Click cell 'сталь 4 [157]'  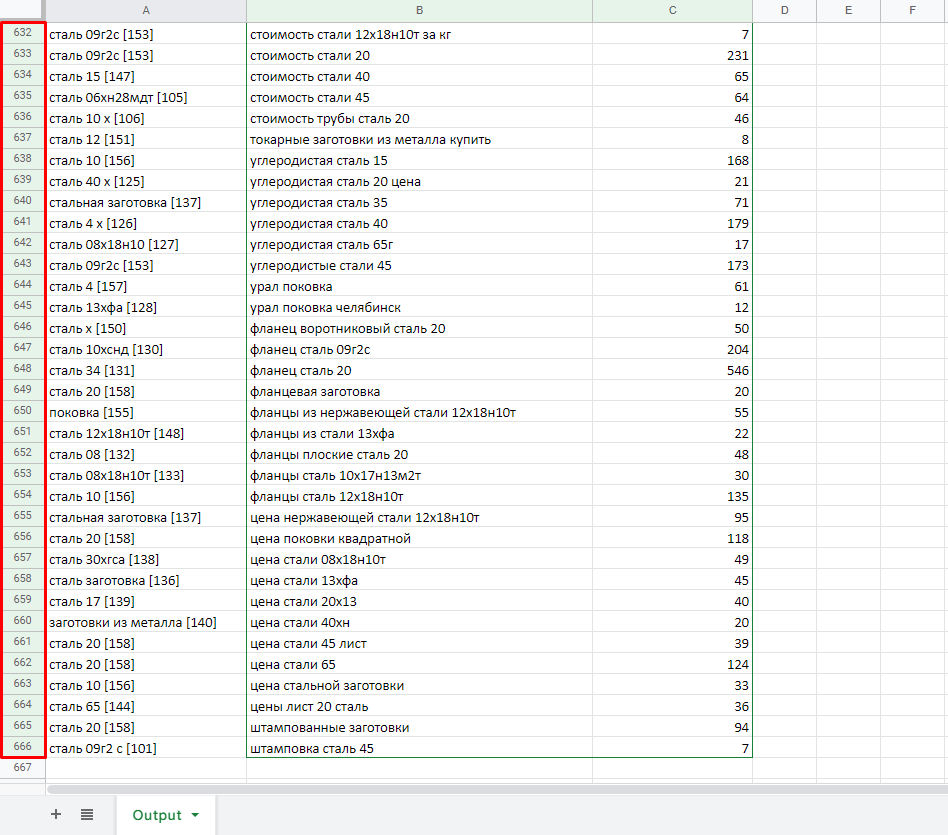coord(146,287)
